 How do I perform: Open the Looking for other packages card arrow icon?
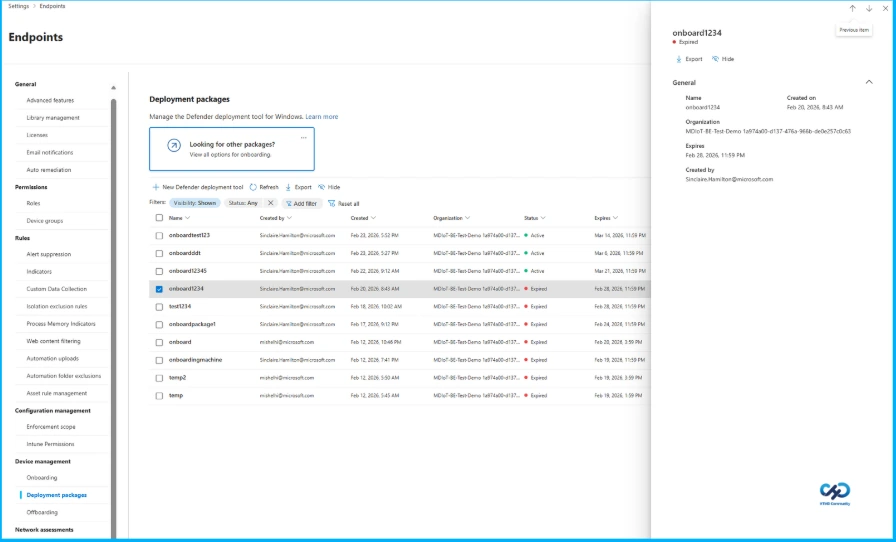pyautogui.click(x=174, y=145)
